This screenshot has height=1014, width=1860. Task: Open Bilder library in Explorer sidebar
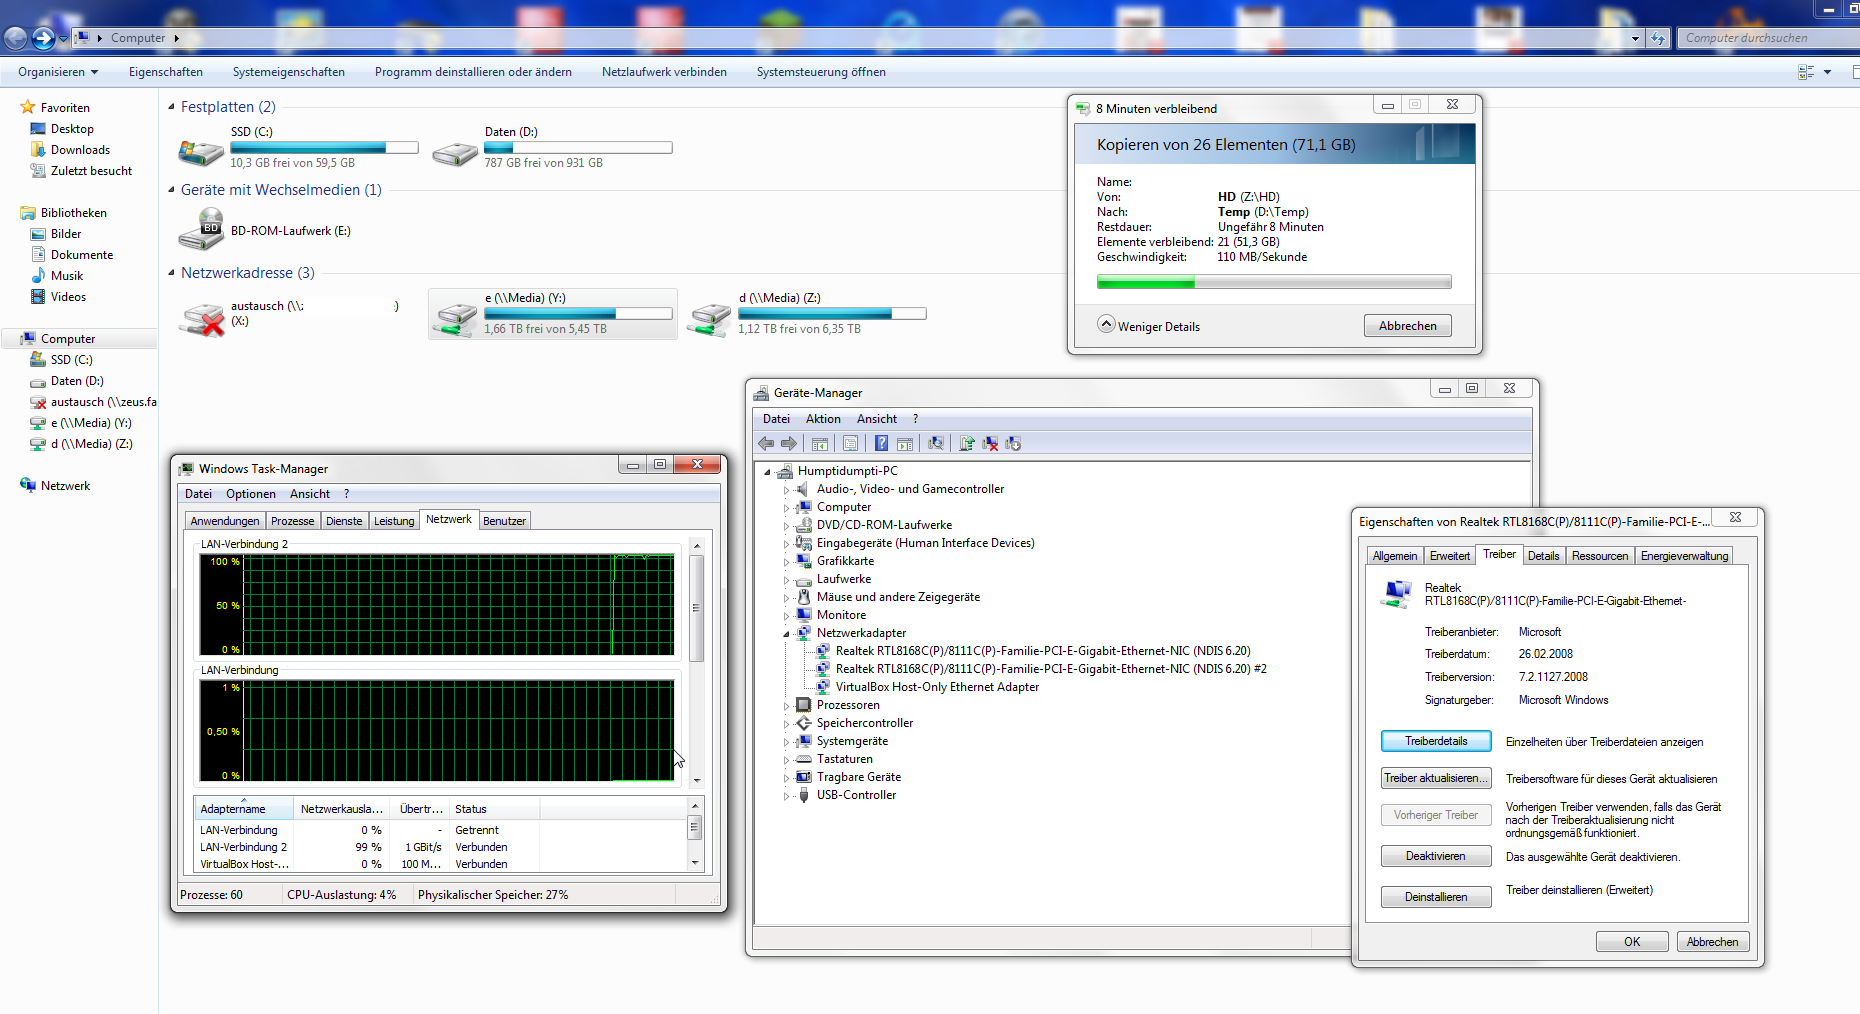pyautogui.click(x=56, y=234)
